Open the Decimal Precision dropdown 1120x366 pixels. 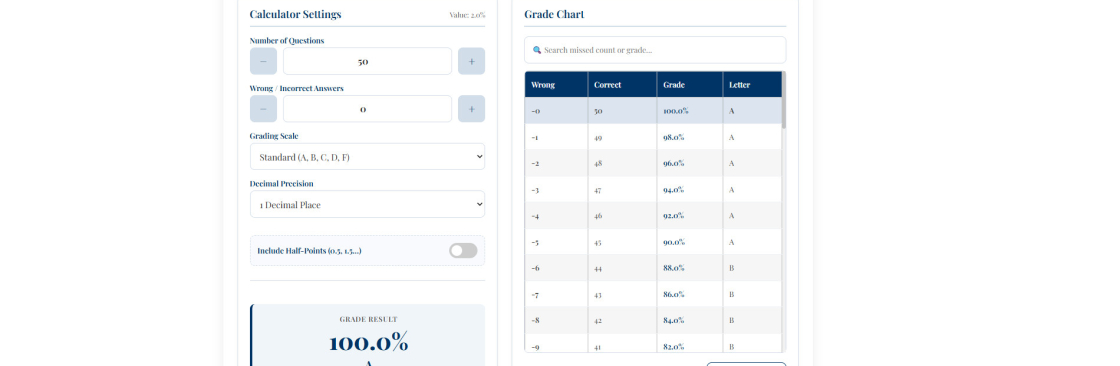(x=367, y=204)
